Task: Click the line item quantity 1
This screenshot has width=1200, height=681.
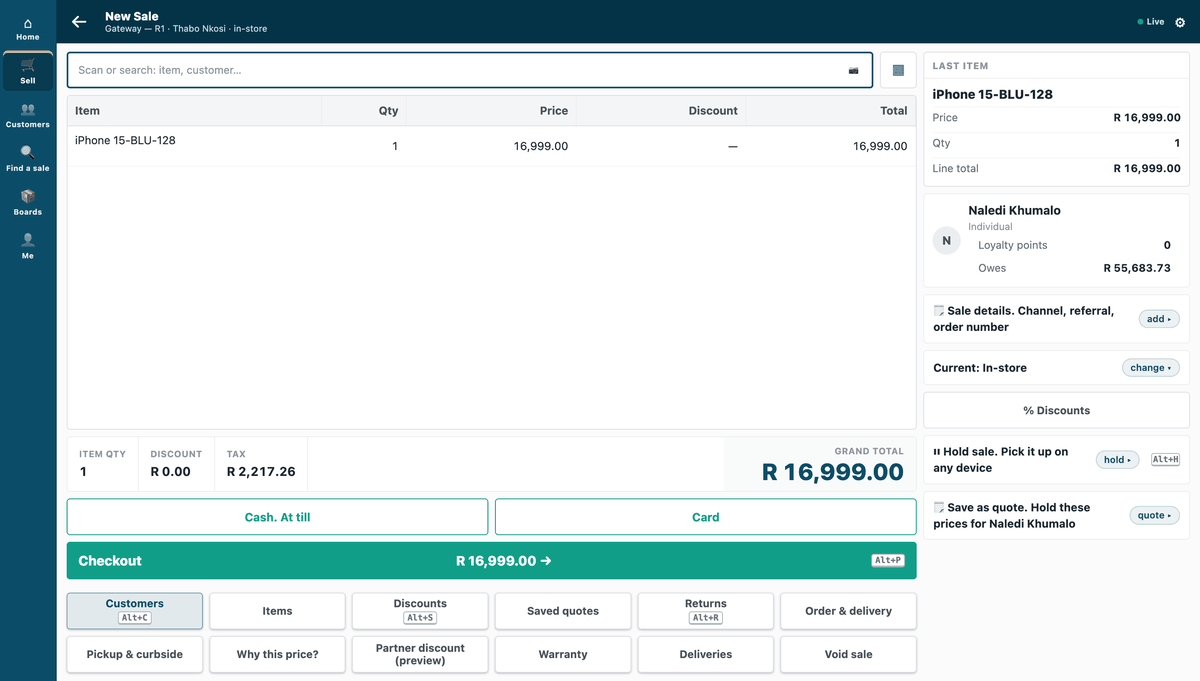Action: pos(395,146)
